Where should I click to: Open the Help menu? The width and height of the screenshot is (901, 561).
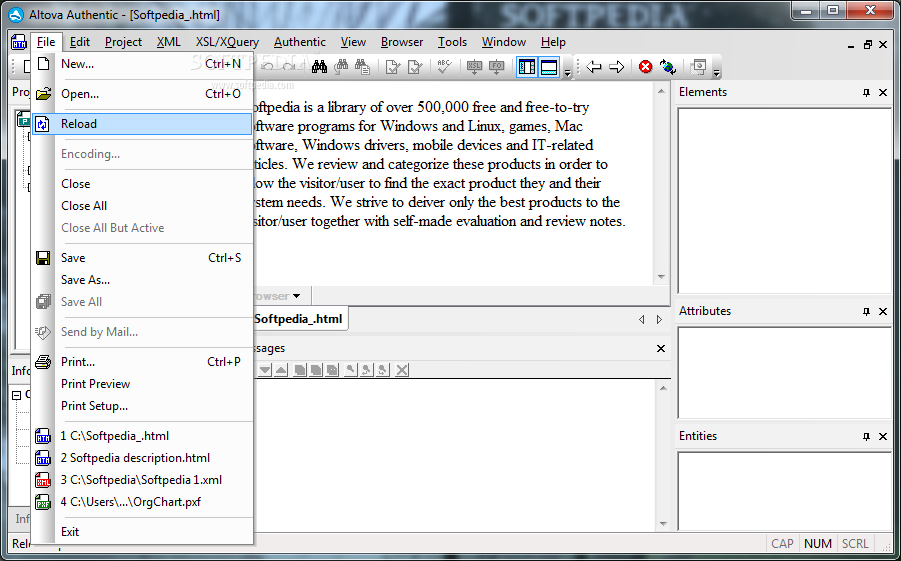coord(553,42)
